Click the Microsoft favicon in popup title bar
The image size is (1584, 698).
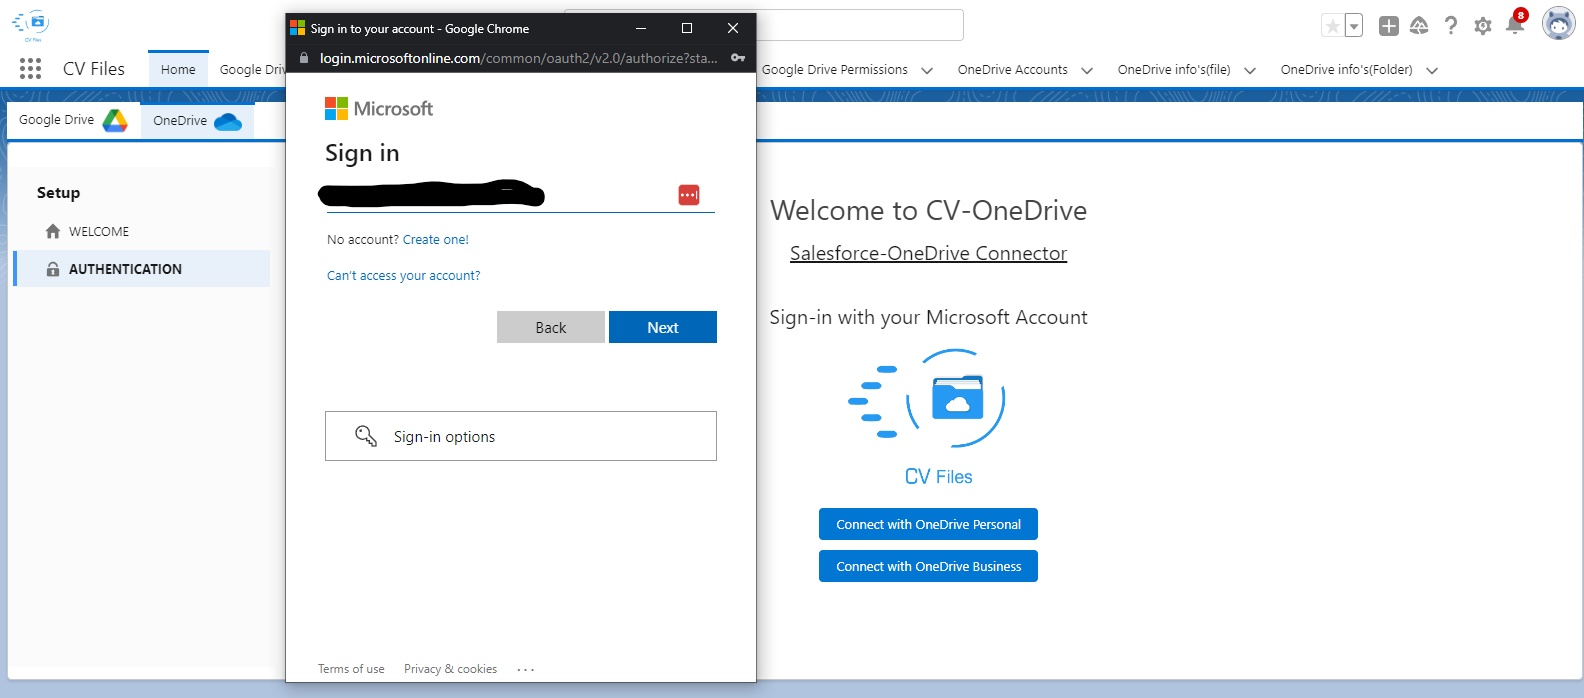point(297,28)
